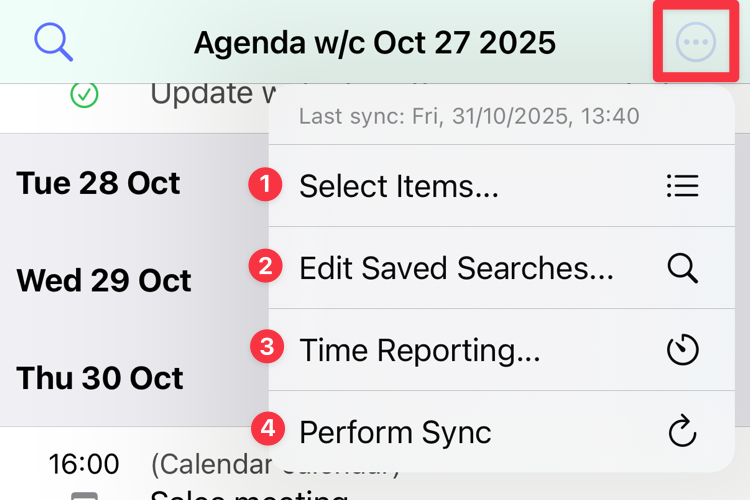Tap the Thu 30 Oct day header
The image size is (750, 500).
coord(100,378)
